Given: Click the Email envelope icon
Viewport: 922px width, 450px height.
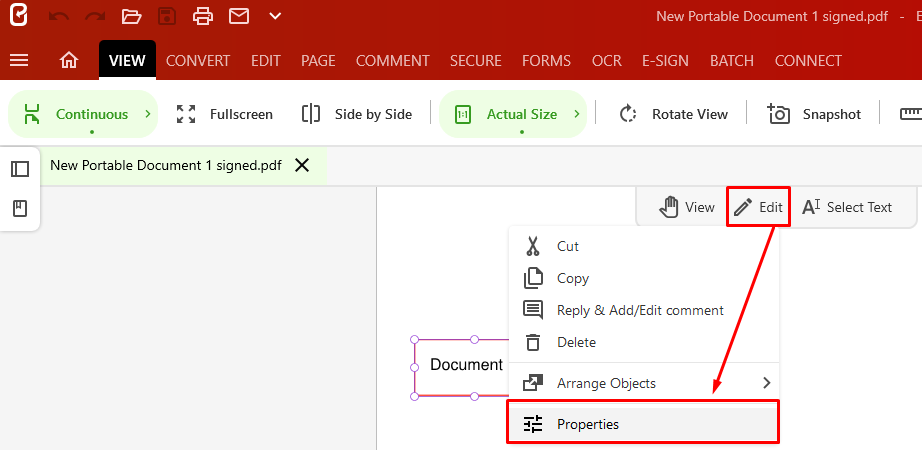Looking at the screenshot, I should click(239, 16).
